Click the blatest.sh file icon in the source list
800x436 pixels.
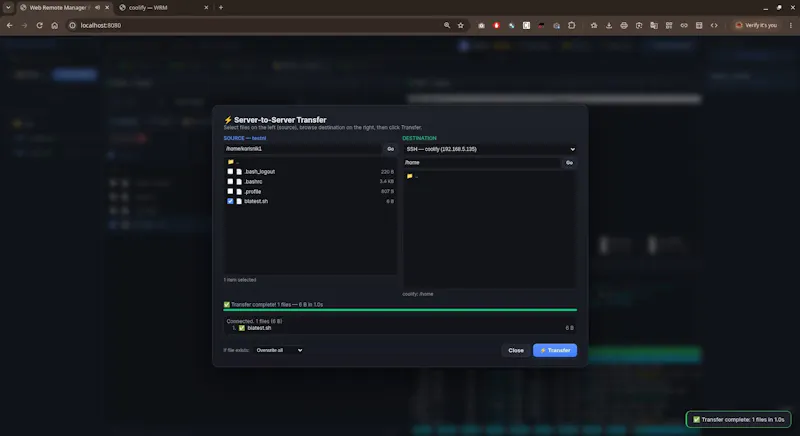[x=239, y=201]
